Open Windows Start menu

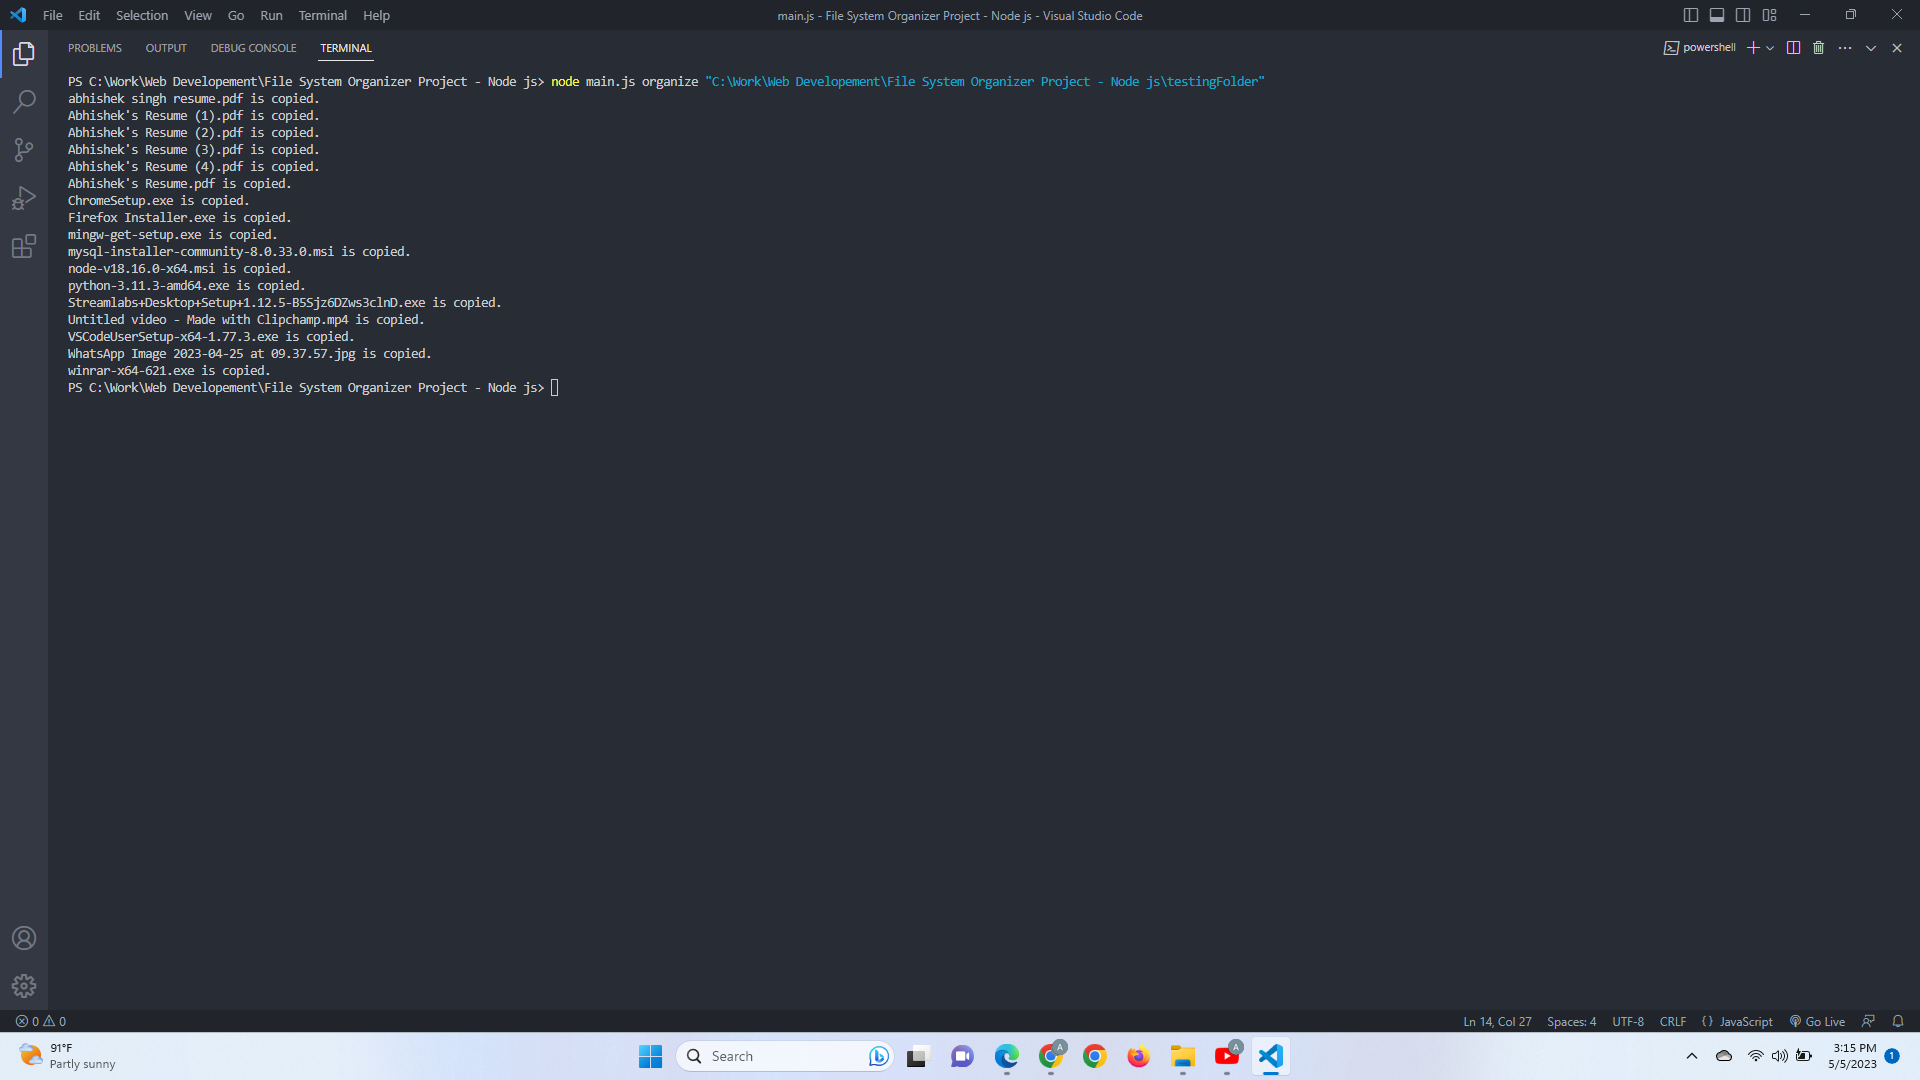click(x=651, y=1056)
